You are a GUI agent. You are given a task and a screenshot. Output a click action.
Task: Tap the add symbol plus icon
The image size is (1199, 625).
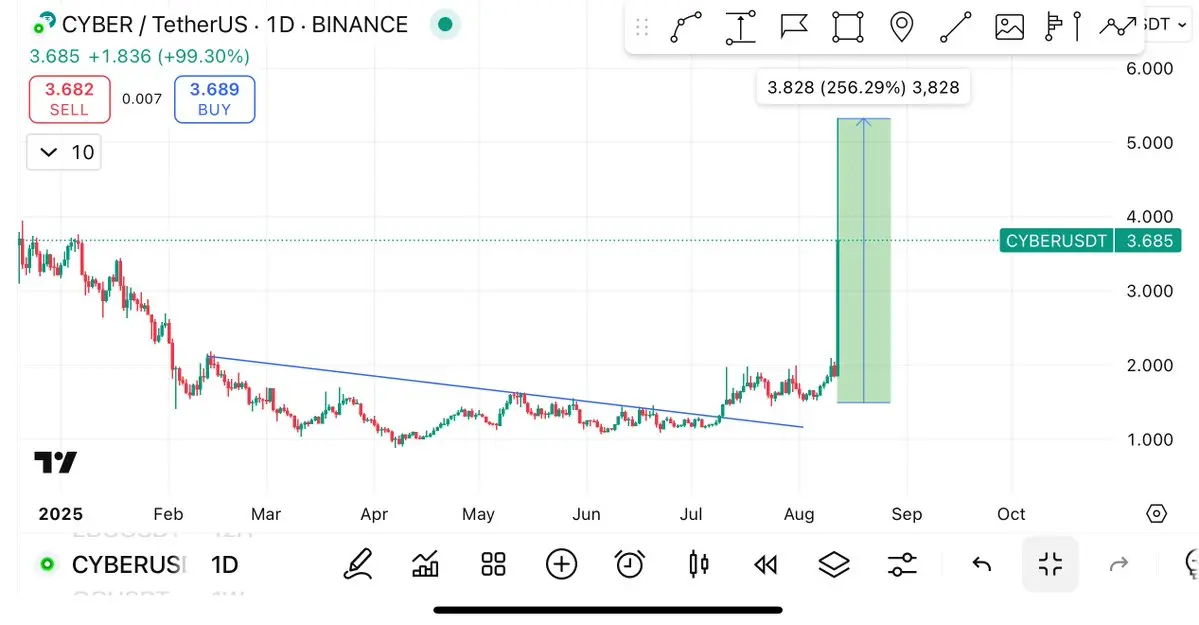561,565
